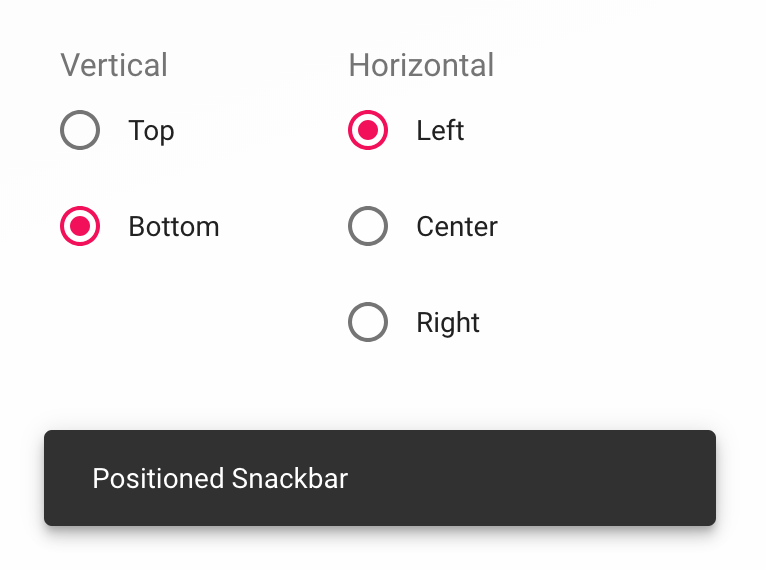Screen dimensions: 766x570
Task: Click the pink inner dot of Bottom radio
Action: coord(80,226)
